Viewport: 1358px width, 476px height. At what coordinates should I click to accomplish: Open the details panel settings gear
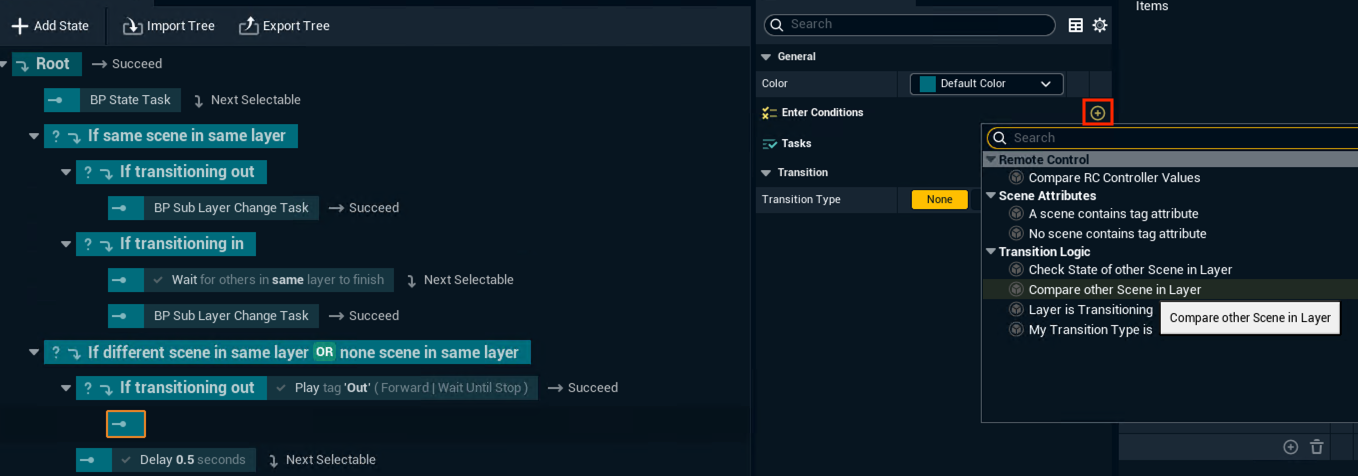point(1100,26)
